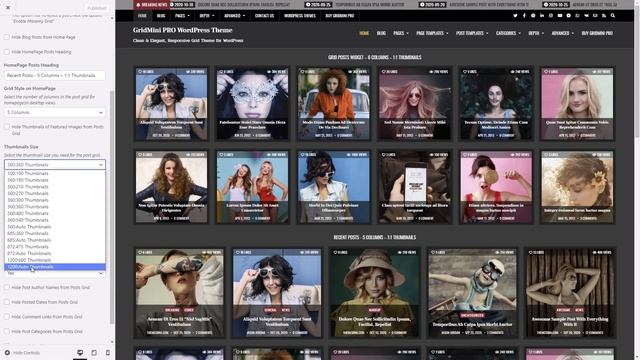This screenshot has width=640, height=360.
Task: Open the Yes dropdown below thumbnail list
Action: pos(54,273)
